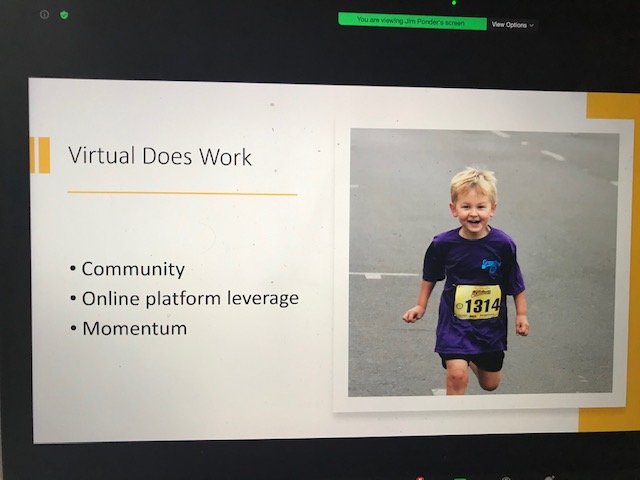Click the race bib number 1314
The image size is (640, 480).
(477, 303)
